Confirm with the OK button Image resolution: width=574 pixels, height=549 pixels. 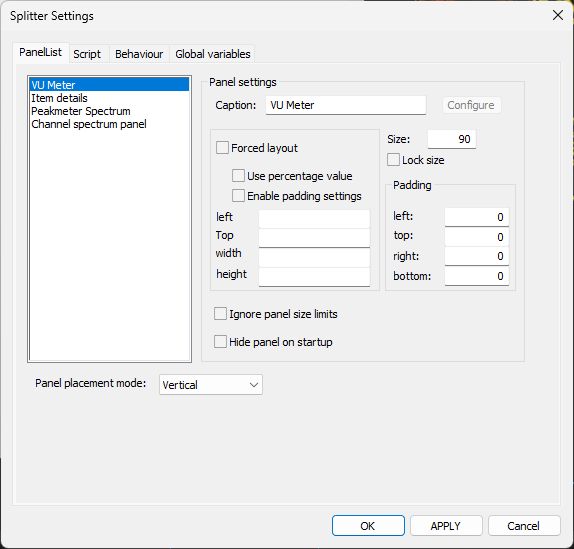point(368,526)
